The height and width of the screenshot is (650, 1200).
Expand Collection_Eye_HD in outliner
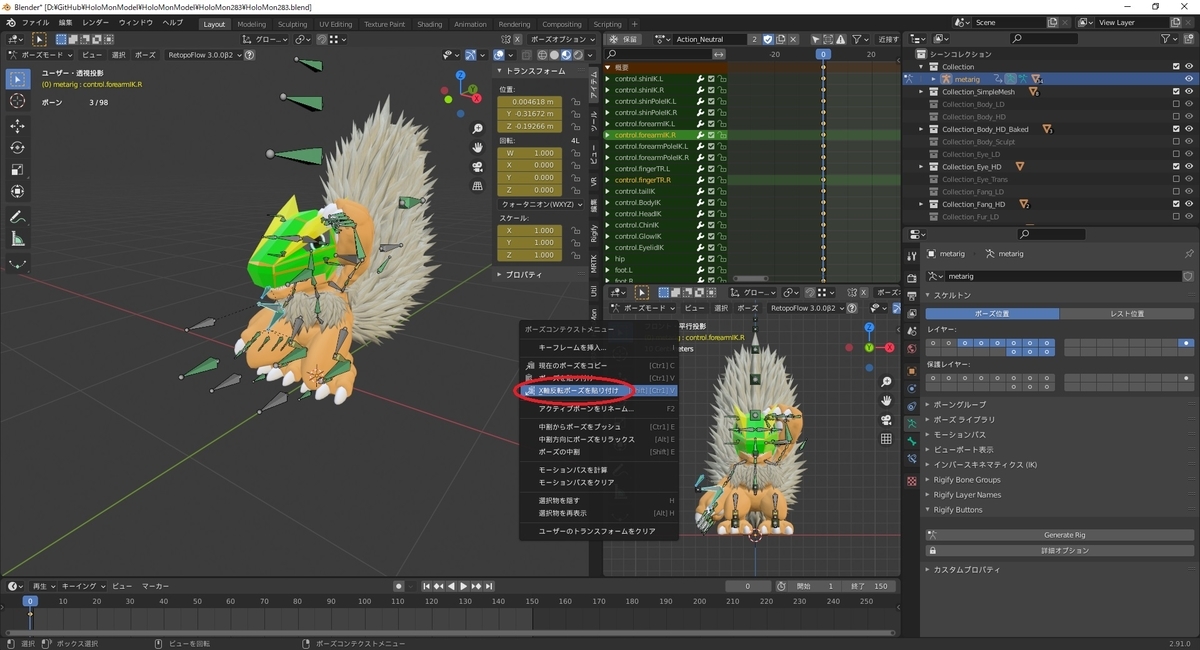[x=922, y=166]
